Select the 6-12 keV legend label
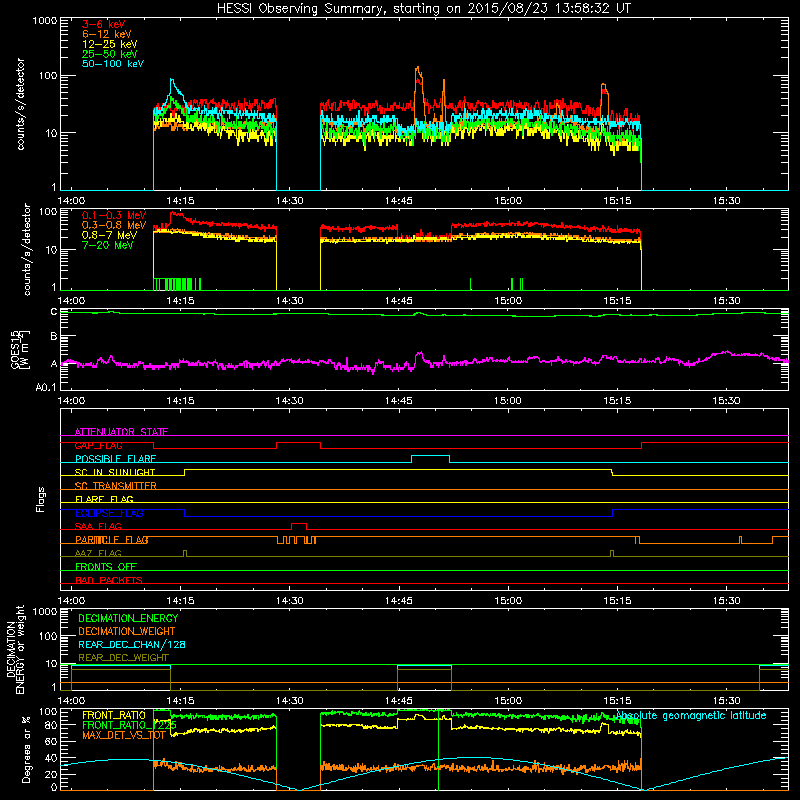Image resolution: width=800 pixels, height=800 pixels. [x=107, y=34]
